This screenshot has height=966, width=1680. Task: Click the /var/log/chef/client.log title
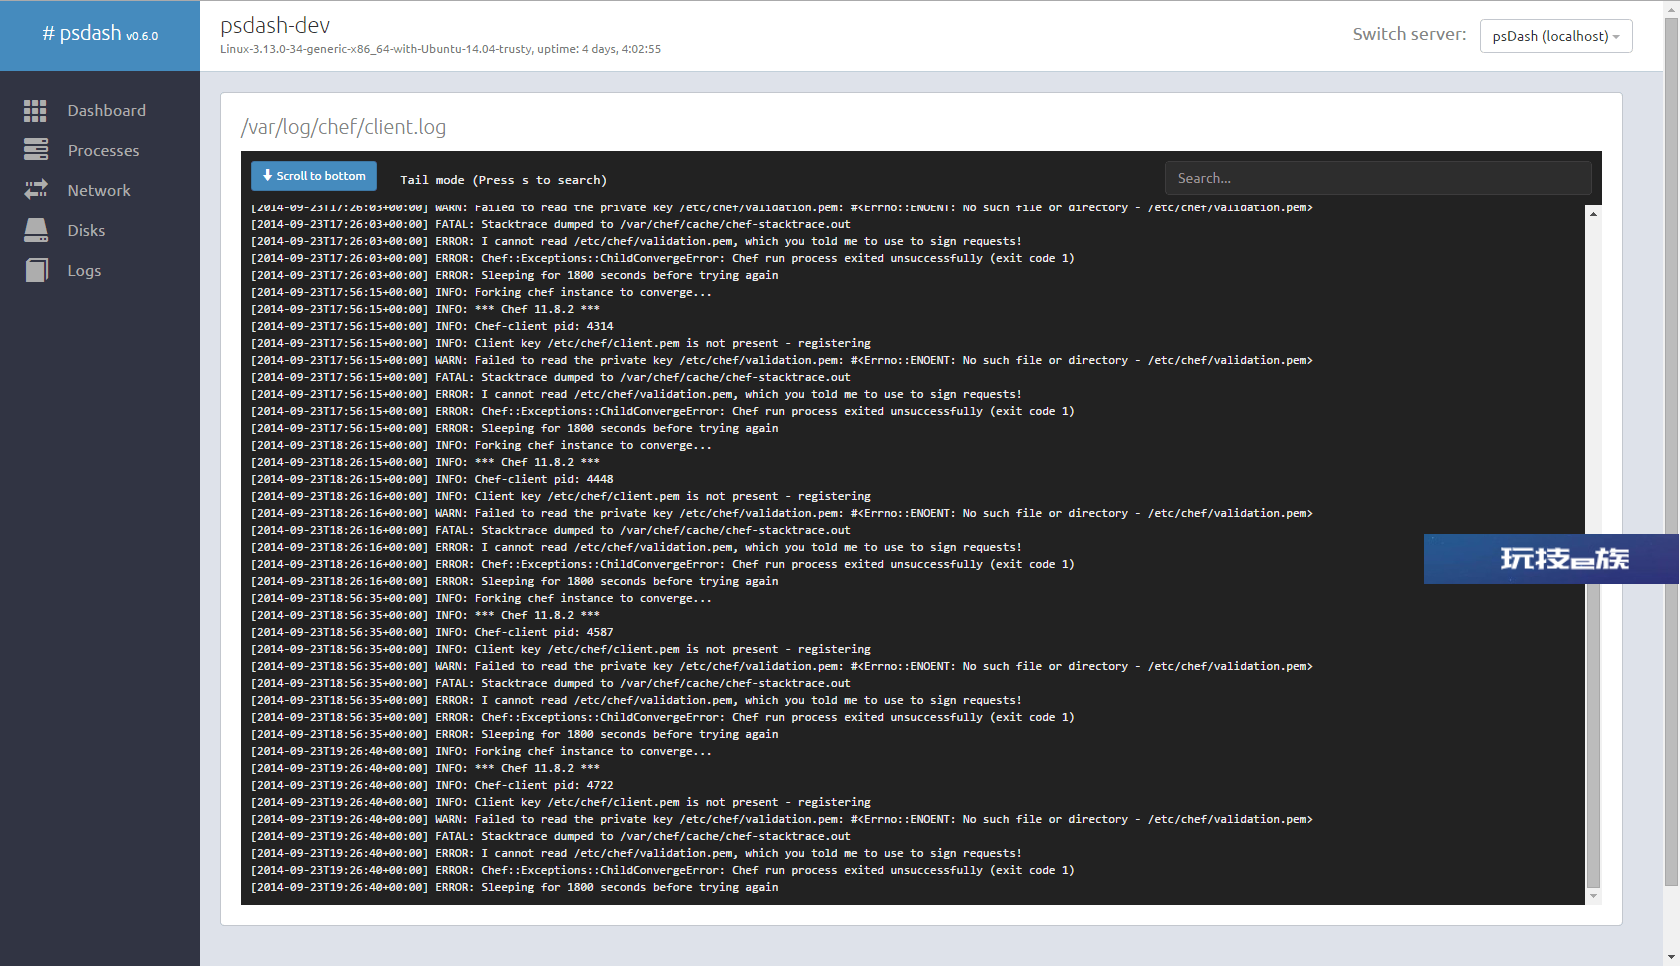point(343,127)
